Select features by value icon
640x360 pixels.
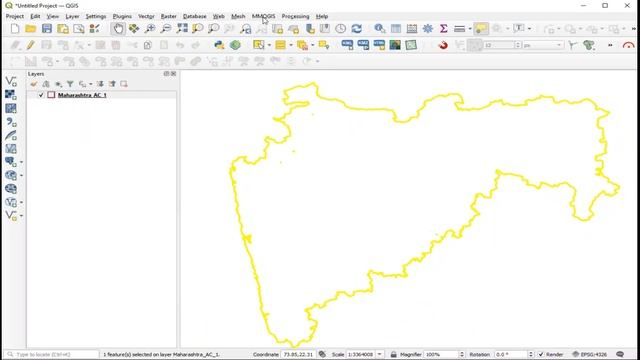point(280,45)
